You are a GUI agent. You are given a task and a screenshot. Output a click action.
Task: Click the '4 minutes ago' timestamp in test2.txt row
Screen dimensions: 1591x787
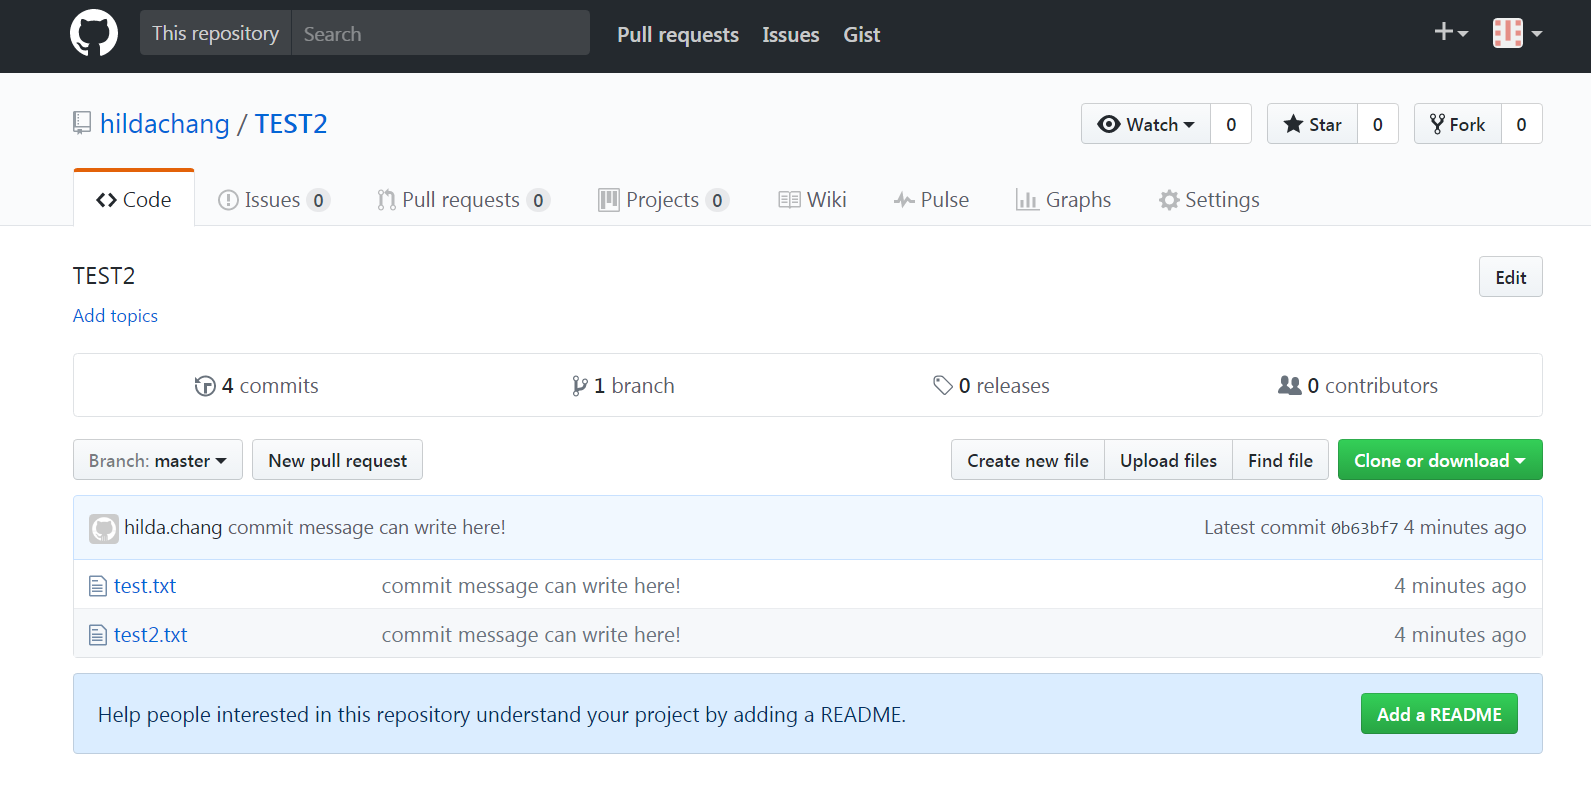(x=1460, y=635)
